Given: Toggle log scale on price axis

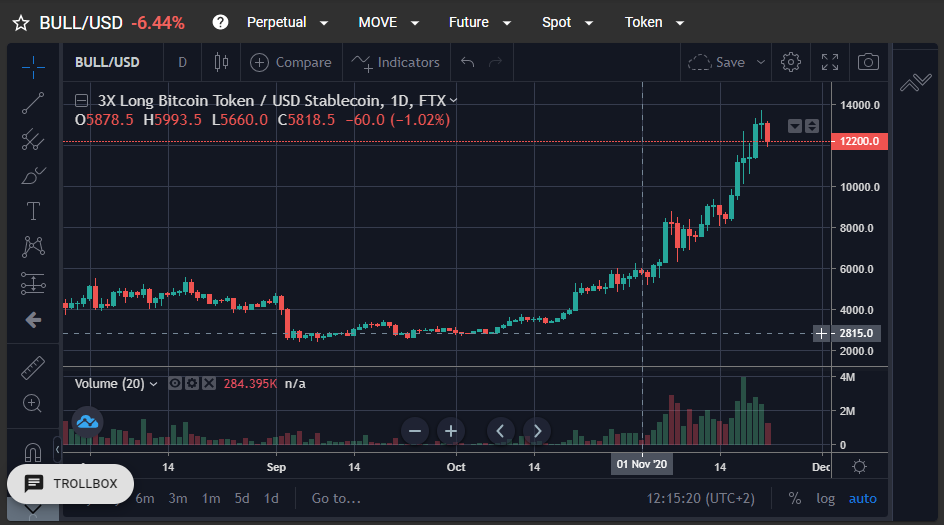Looking at the screenshot, I should point(825,499).
